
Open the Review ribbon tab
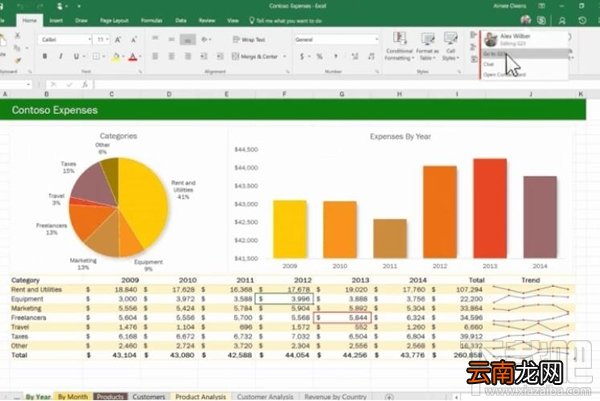point(207,21)
